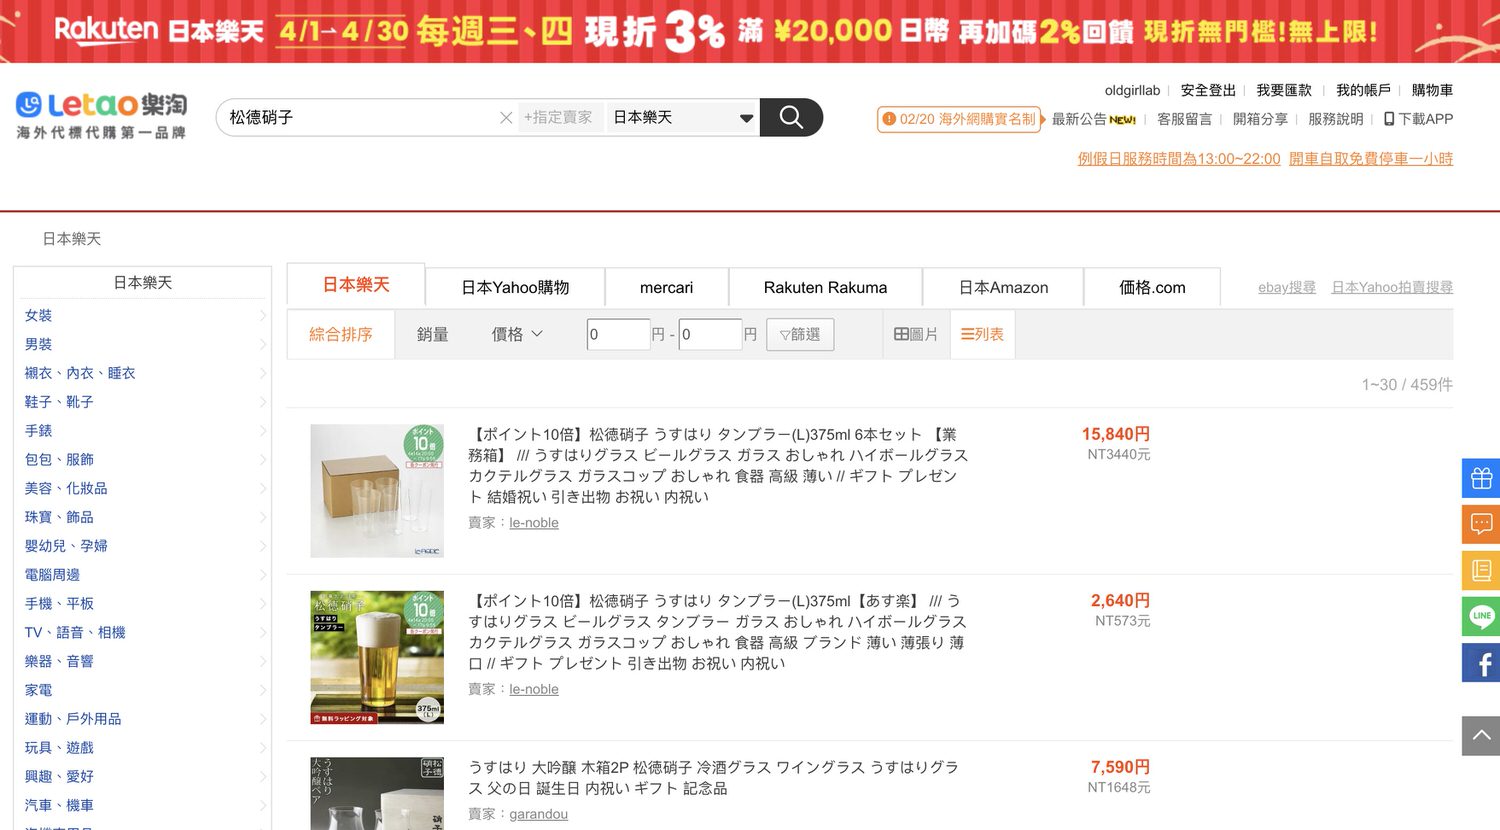This screenshot has width=1500, height=830.
Task: Expand the 電腦周邊 category
Action: pos(143,575)
